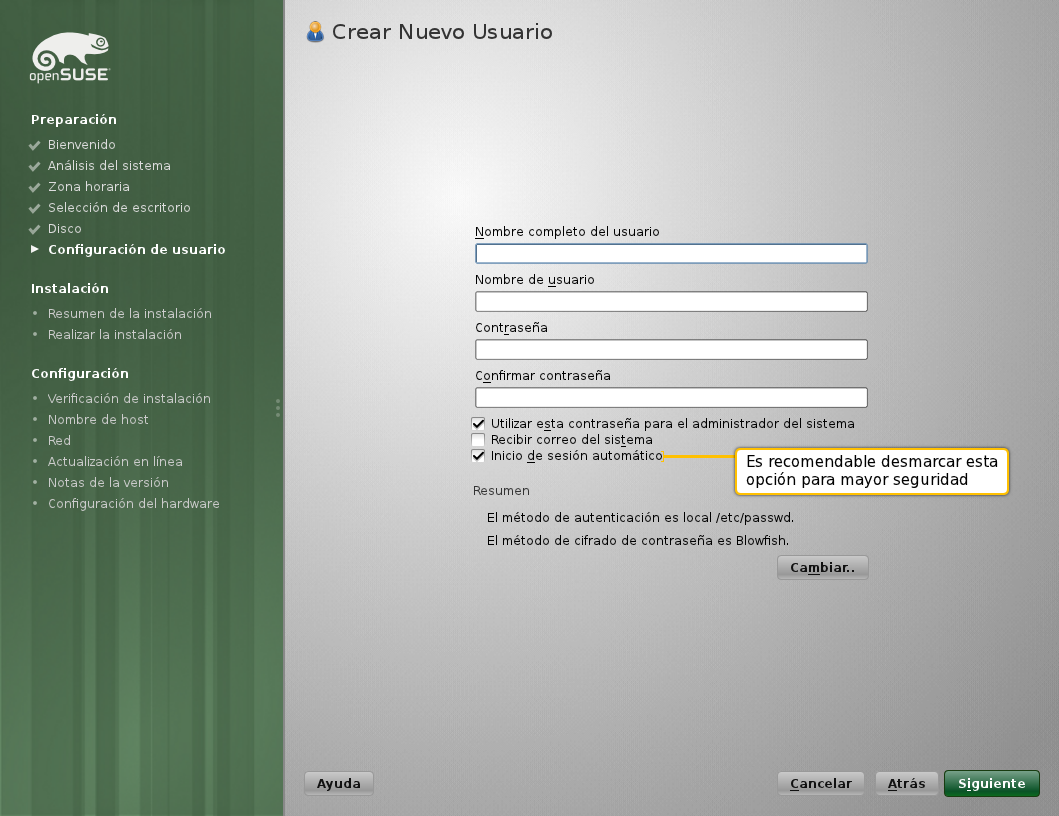Image resolution: width=1059 pixels, height=816 pixels.
Task: Enable Recibir correo del sistema checkbox
Action: pyautogui.click(x=479, y=440)
